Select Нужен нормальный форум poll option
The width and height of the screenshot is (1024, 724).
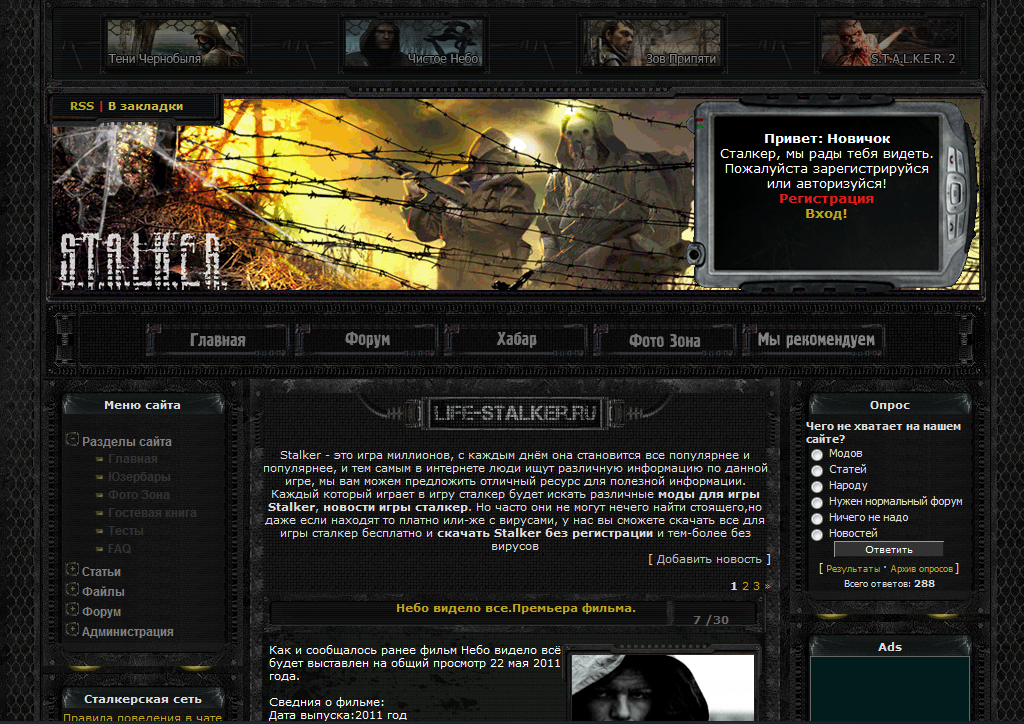(816, 503)
